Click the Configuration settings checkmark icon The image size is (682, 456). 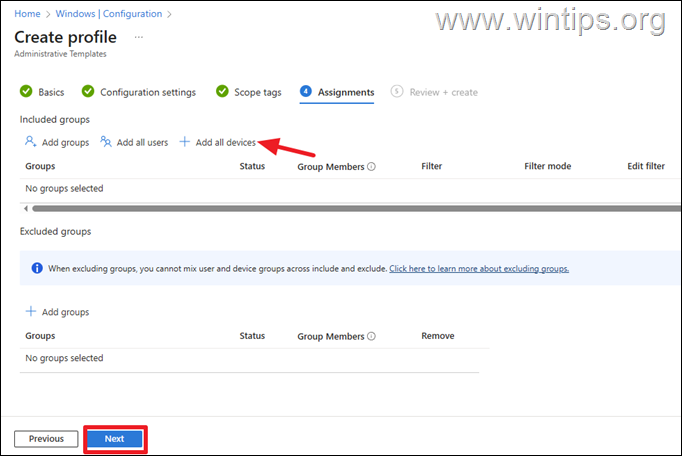tap(88, 91)
